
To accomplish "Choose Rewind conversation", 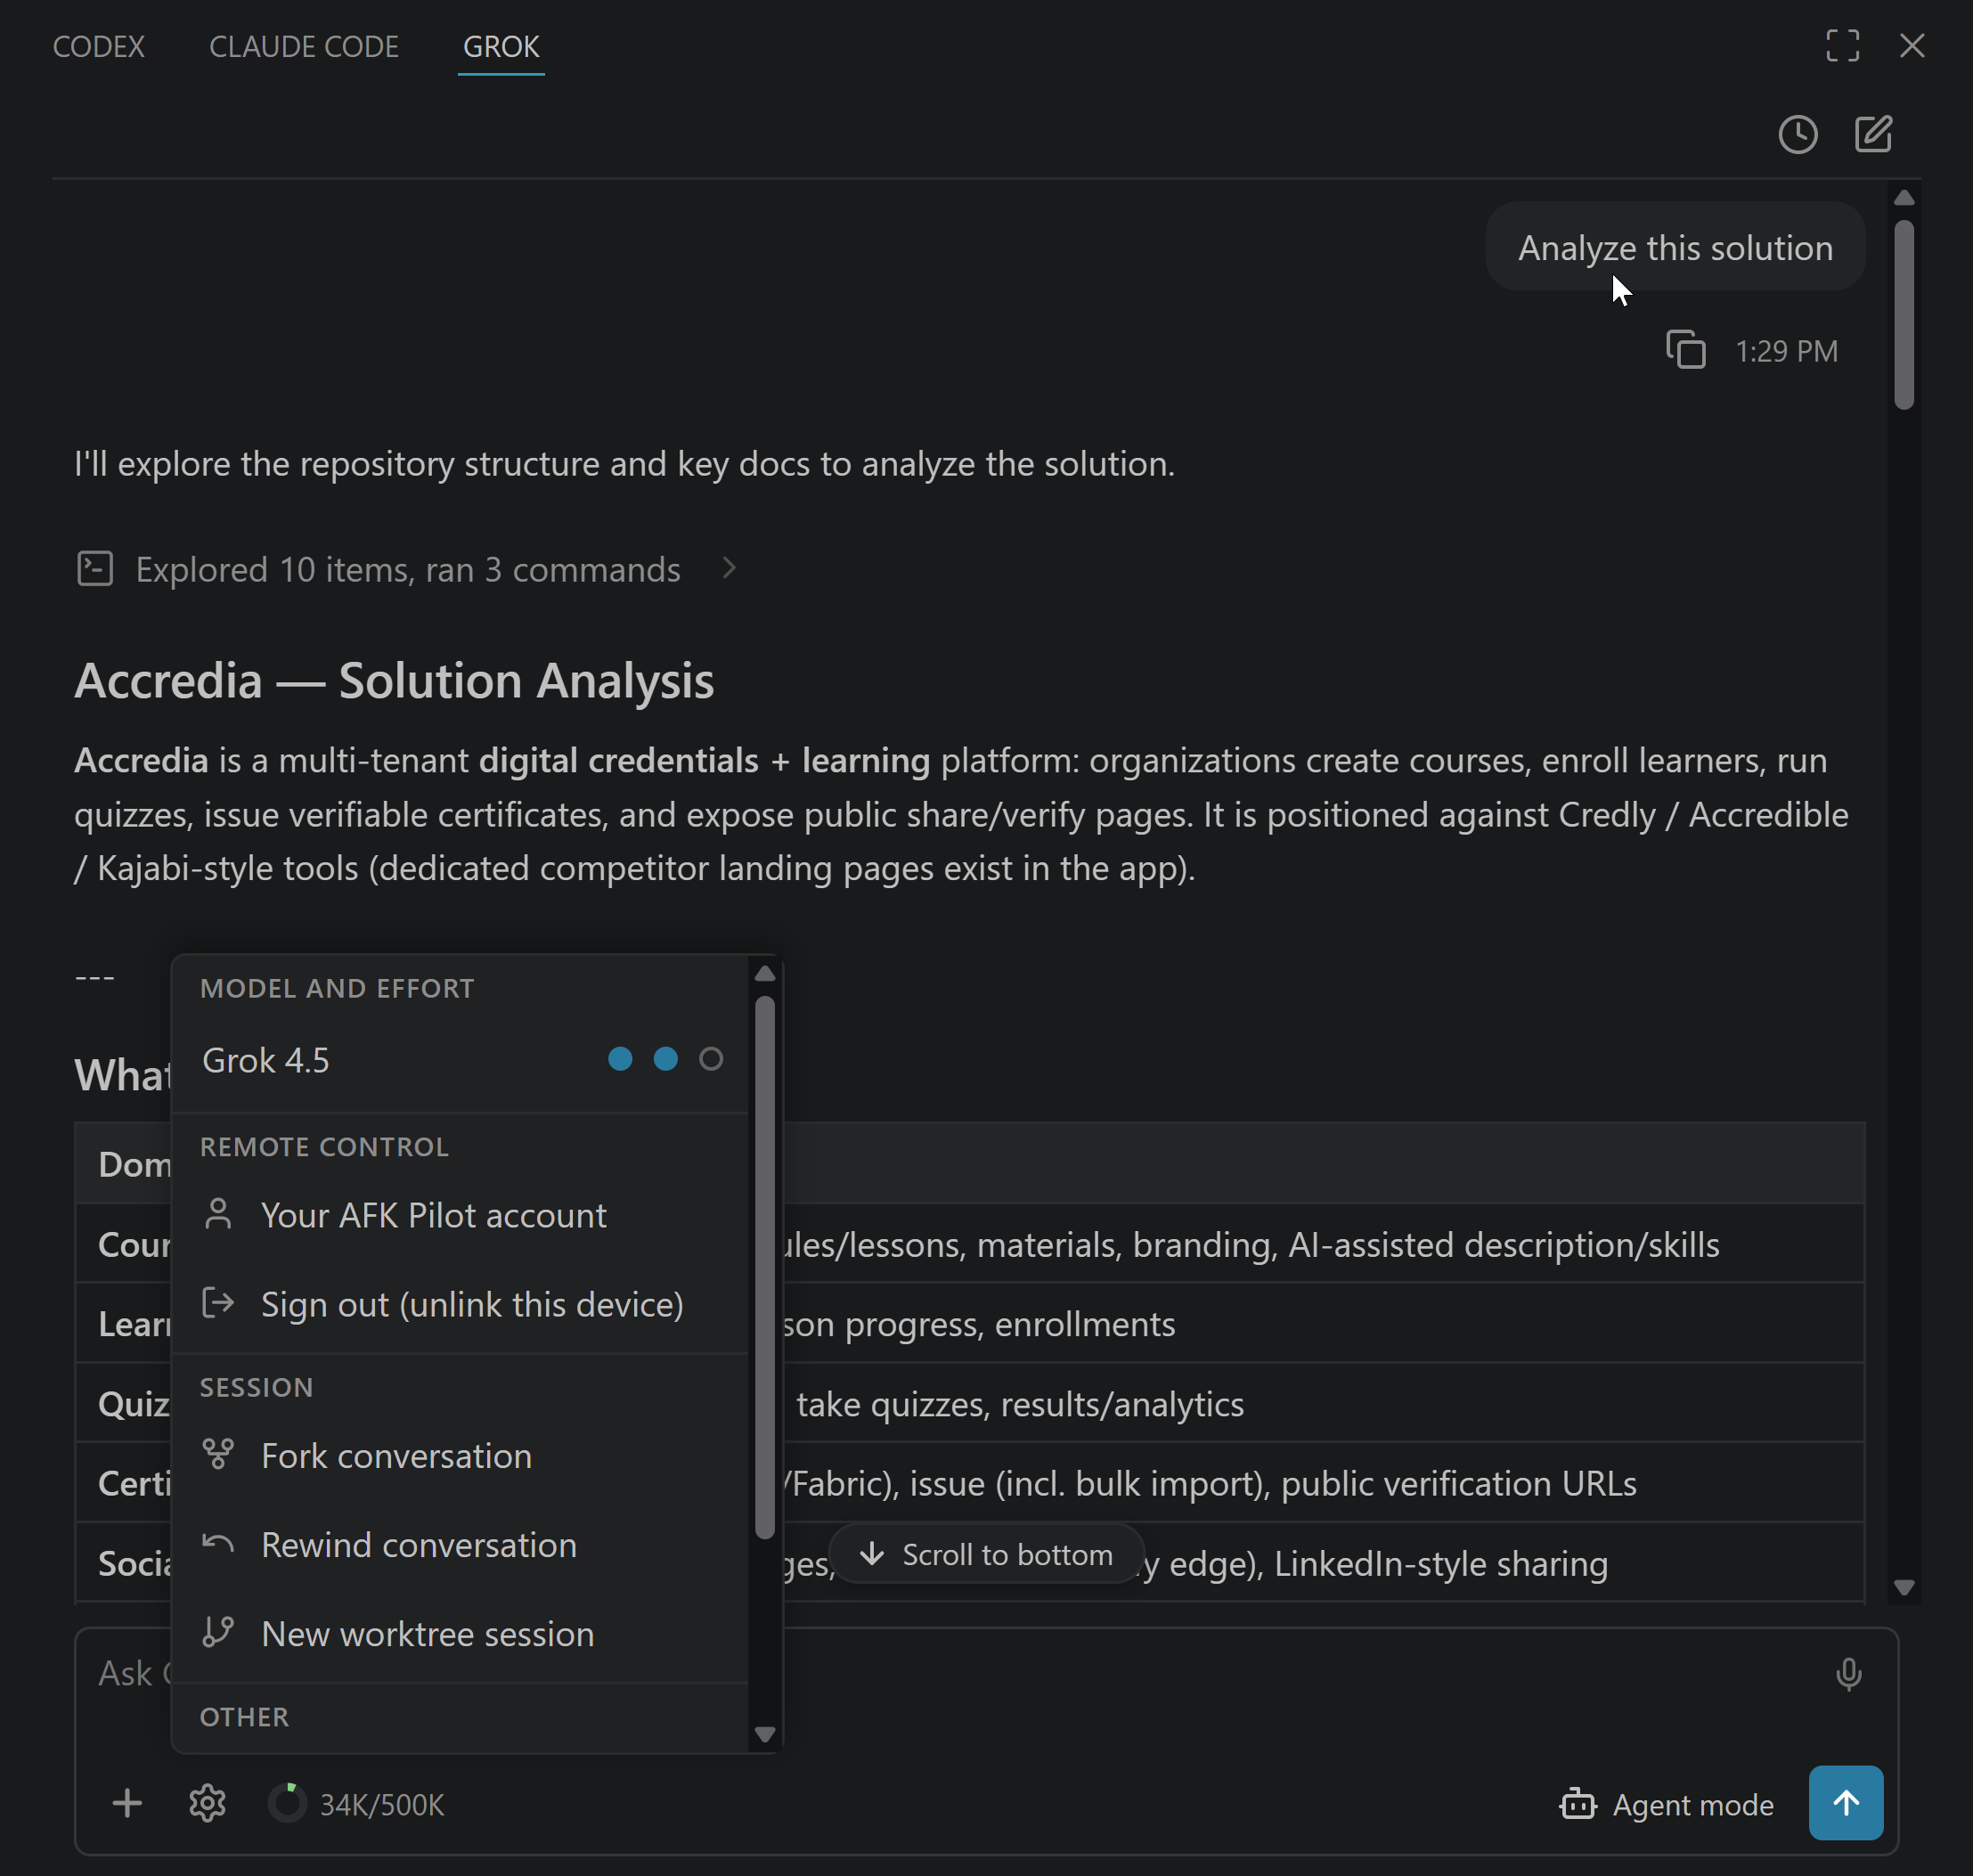I will tap(461, 1545).
